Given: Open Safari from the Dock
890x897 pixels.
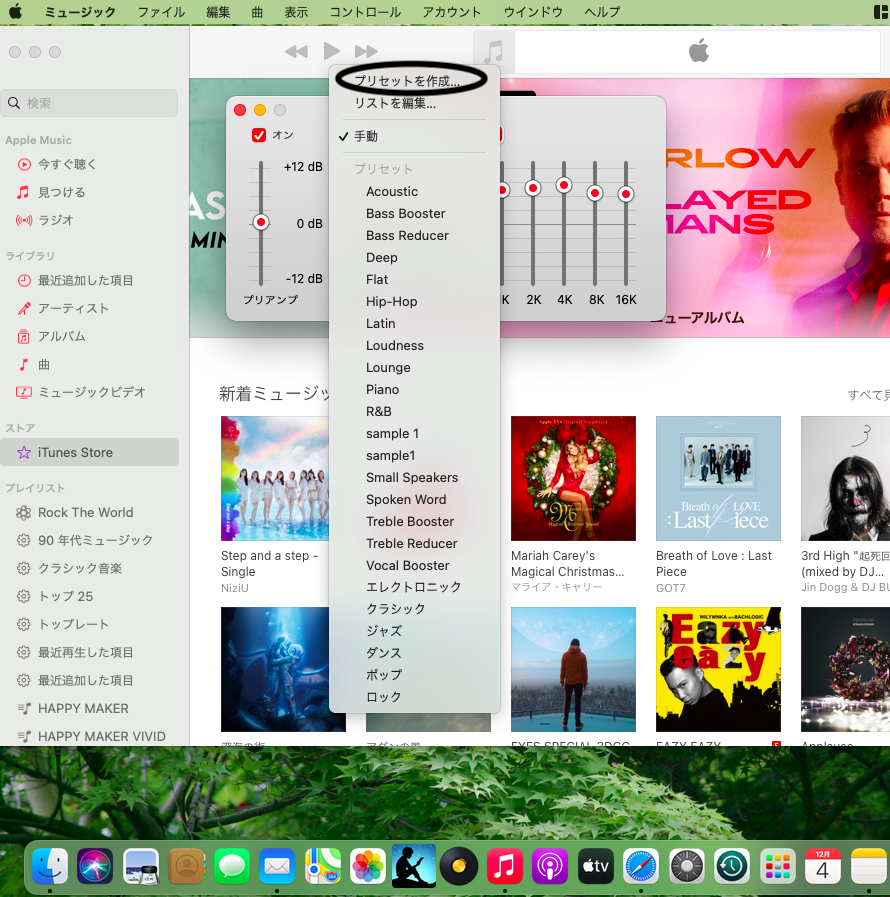Looking at the screenshot, I should [640, 866].
